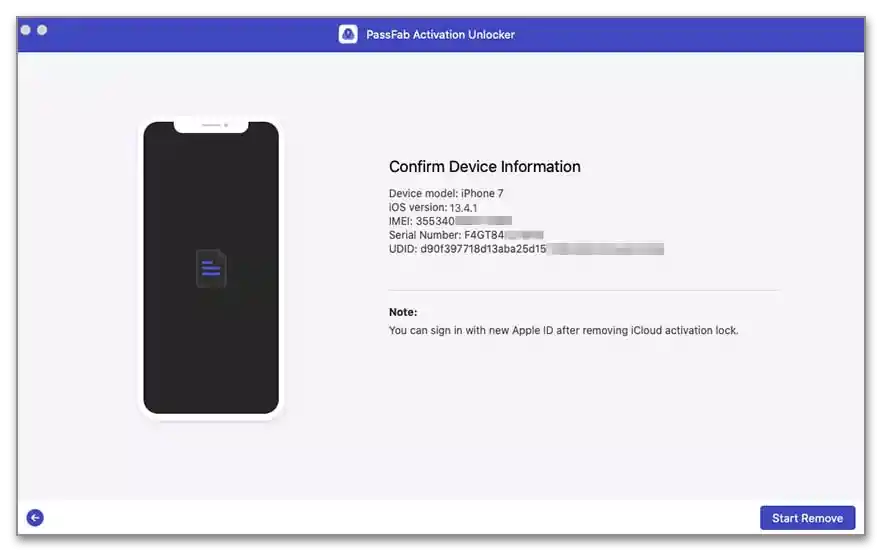The width and height of the screenshot is (882, 552).
Task: Select the UDID d90f397718d13aba25d15 line
Action: 526,249
